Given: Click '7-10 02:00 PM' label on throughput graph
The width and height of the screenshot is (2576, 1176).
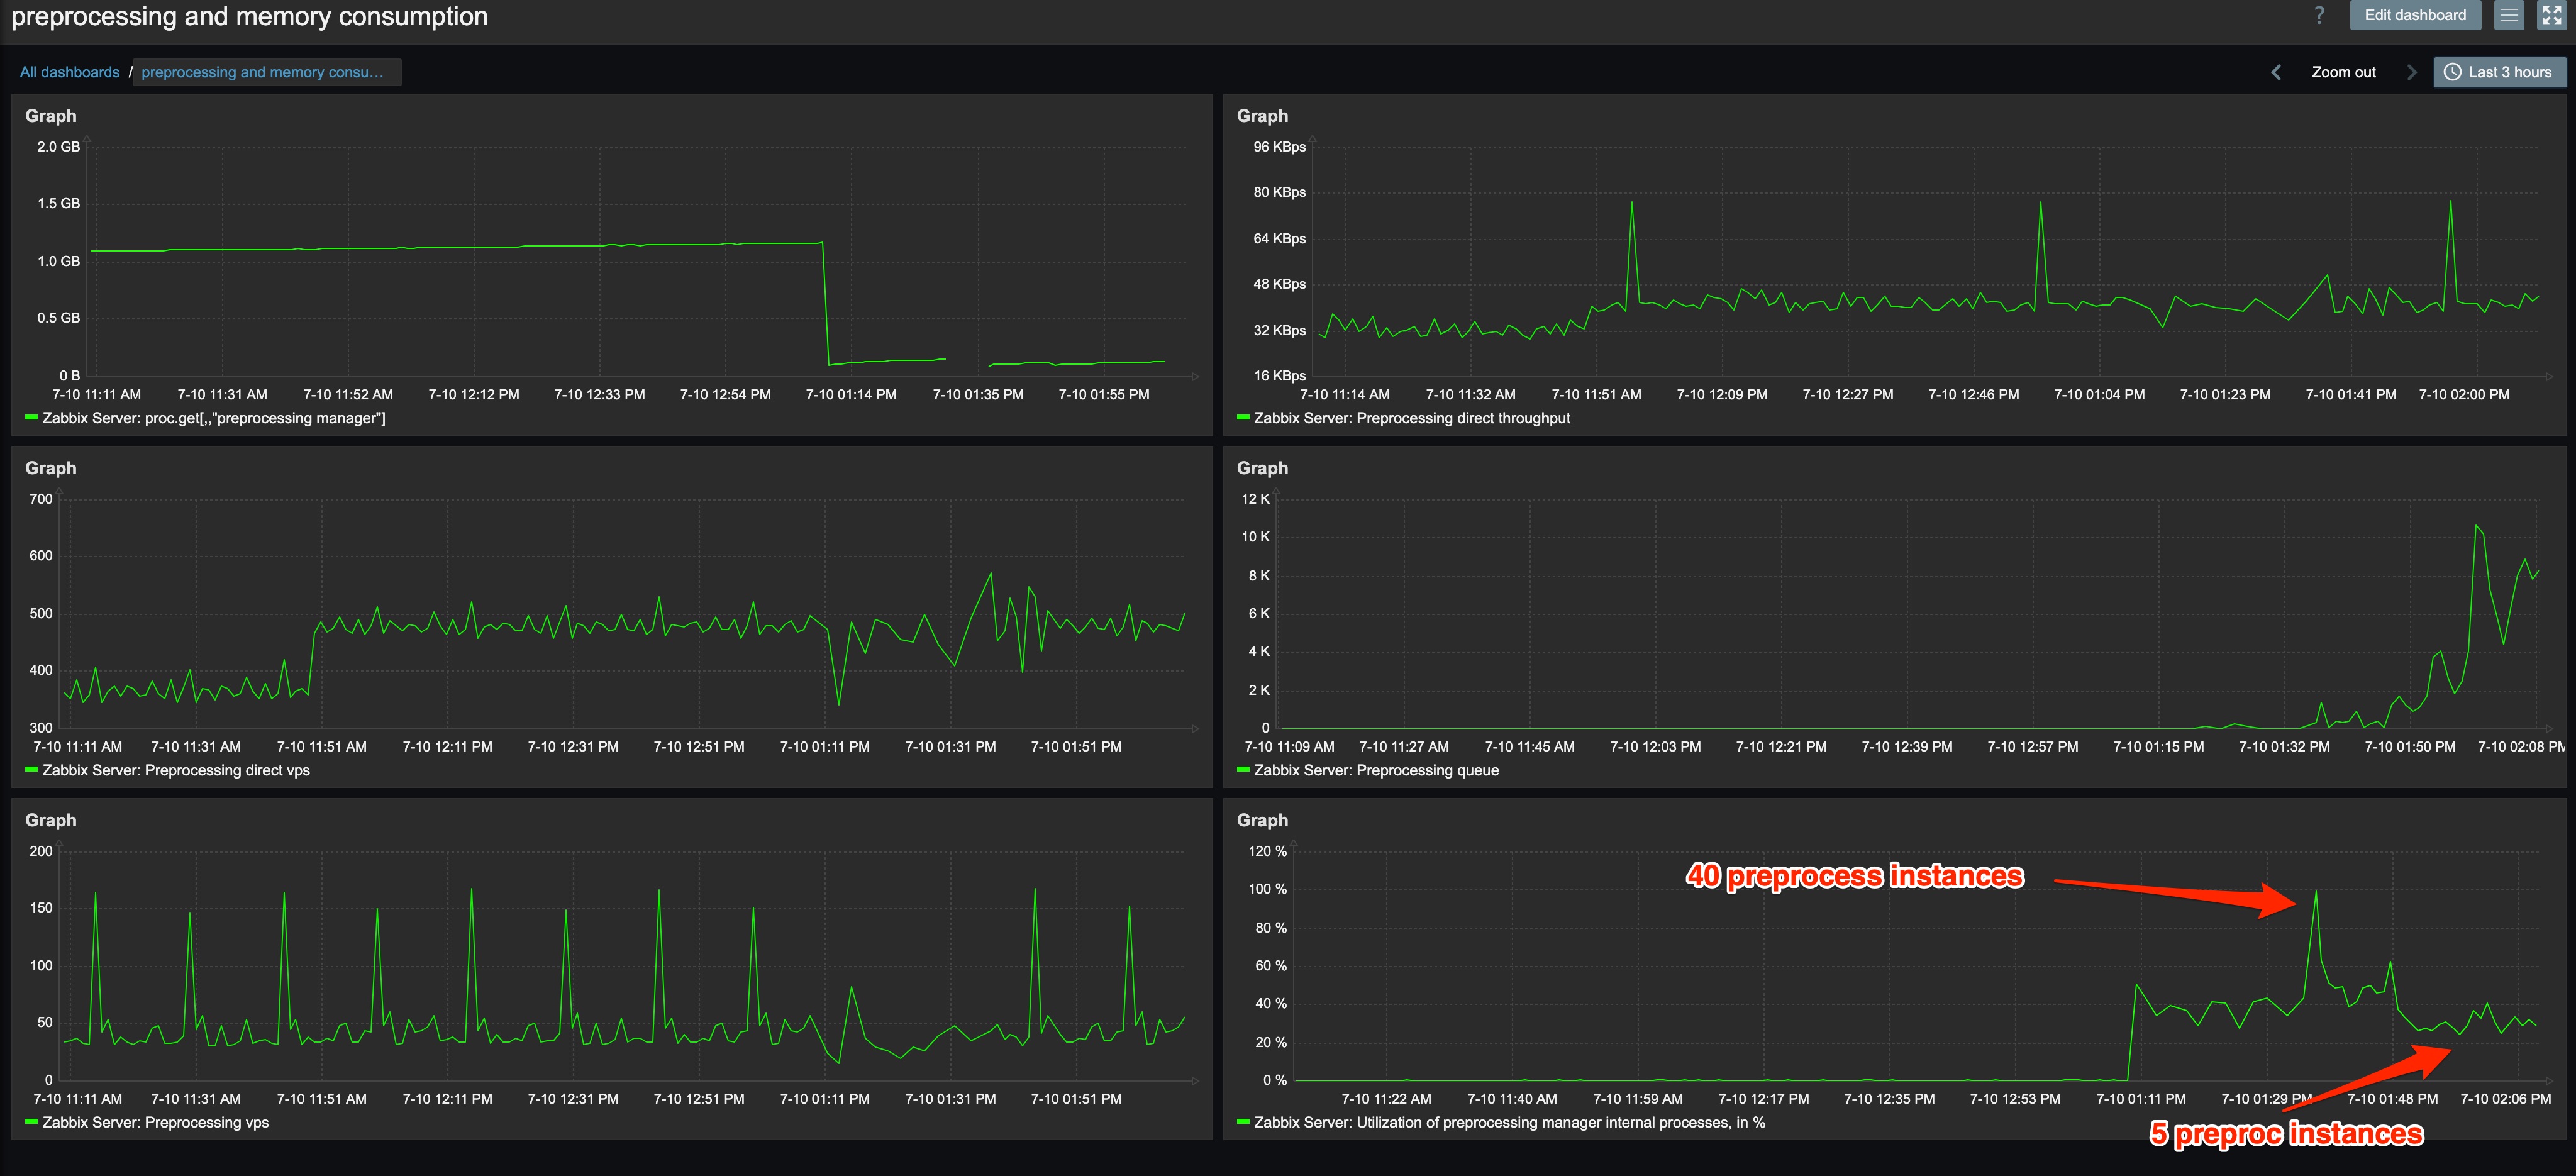Looking at the screenshot, I should coord(2464,395).
